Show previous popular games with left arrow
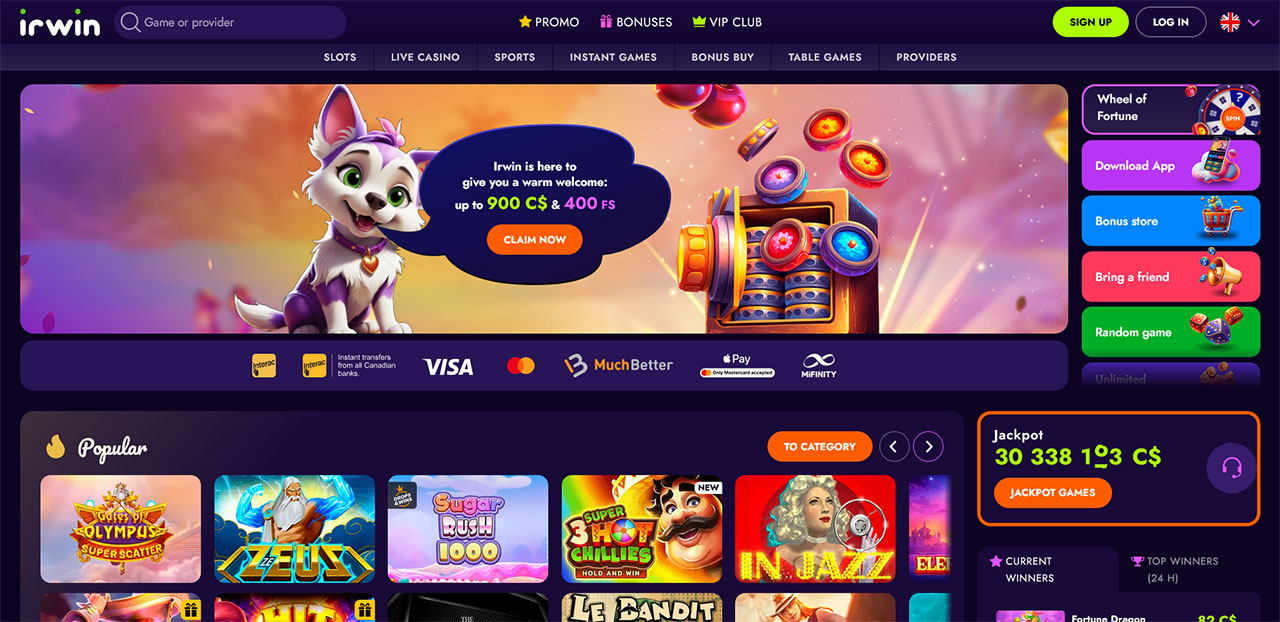The height and width of the screenshot is (622, 1280). coord(894,446)
